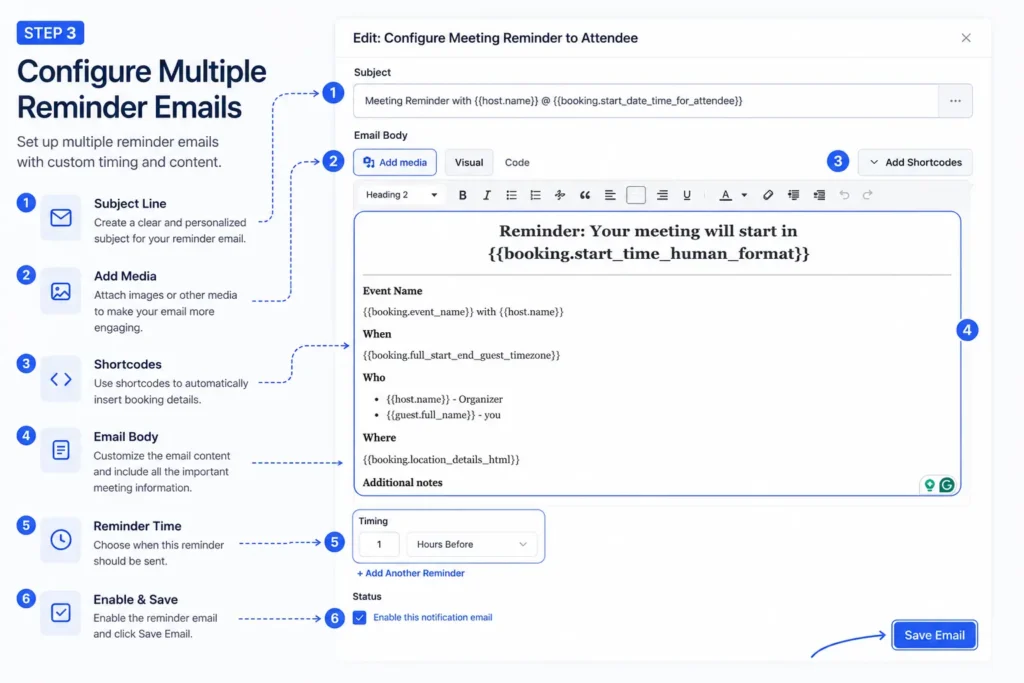
Task: Click the {{booking.full_start_end_guest_timezone}} text
Action: 462,355
